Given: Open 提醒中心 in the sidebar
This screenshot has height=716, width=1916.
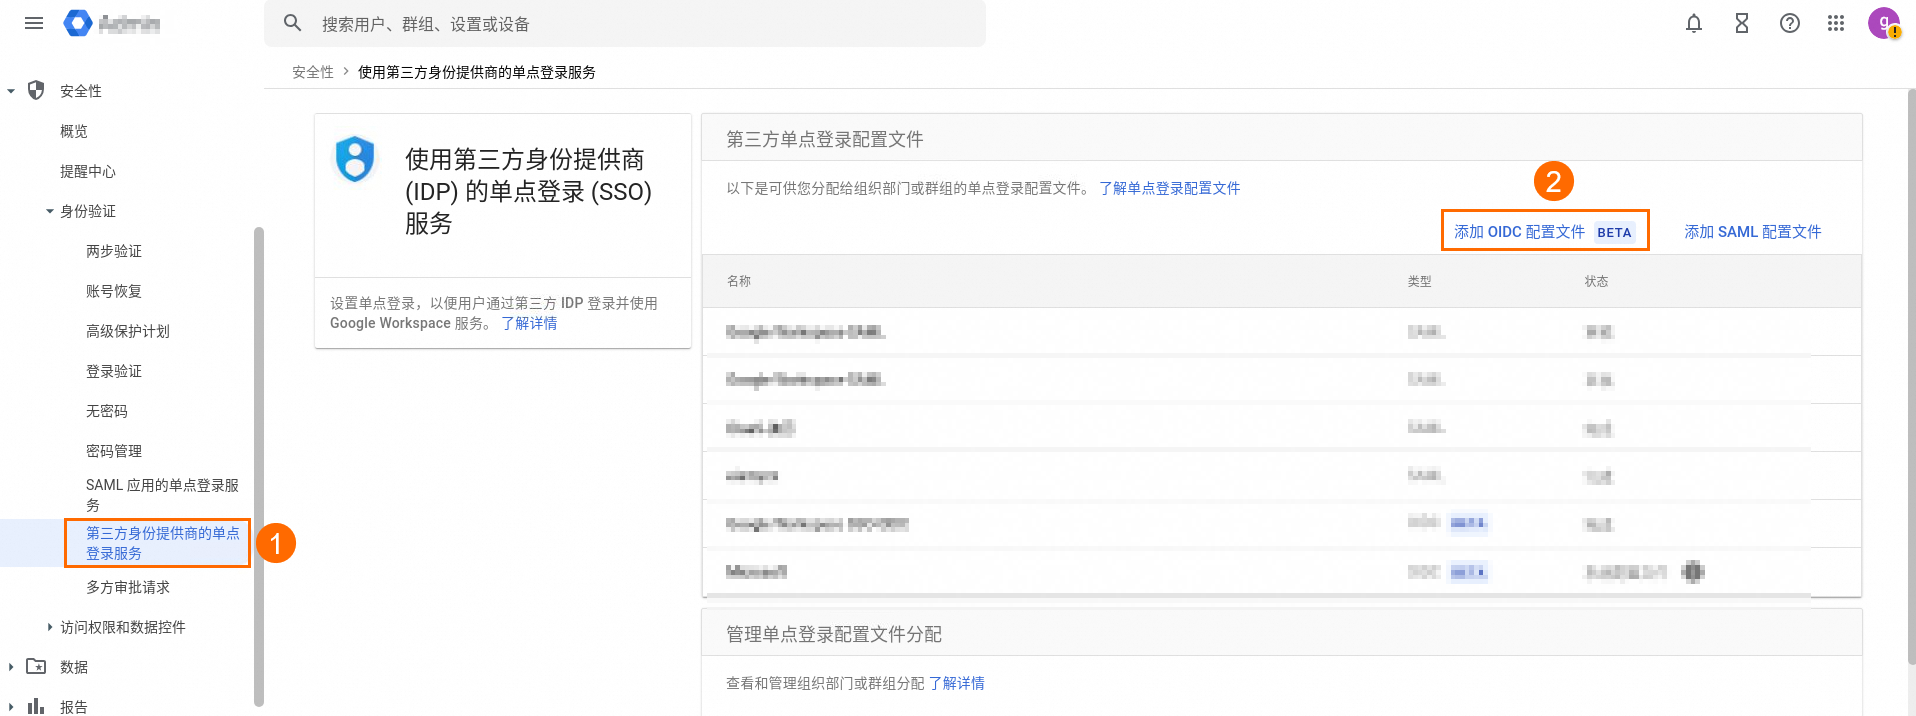Looking at the screenshot, I should [88, 171].
